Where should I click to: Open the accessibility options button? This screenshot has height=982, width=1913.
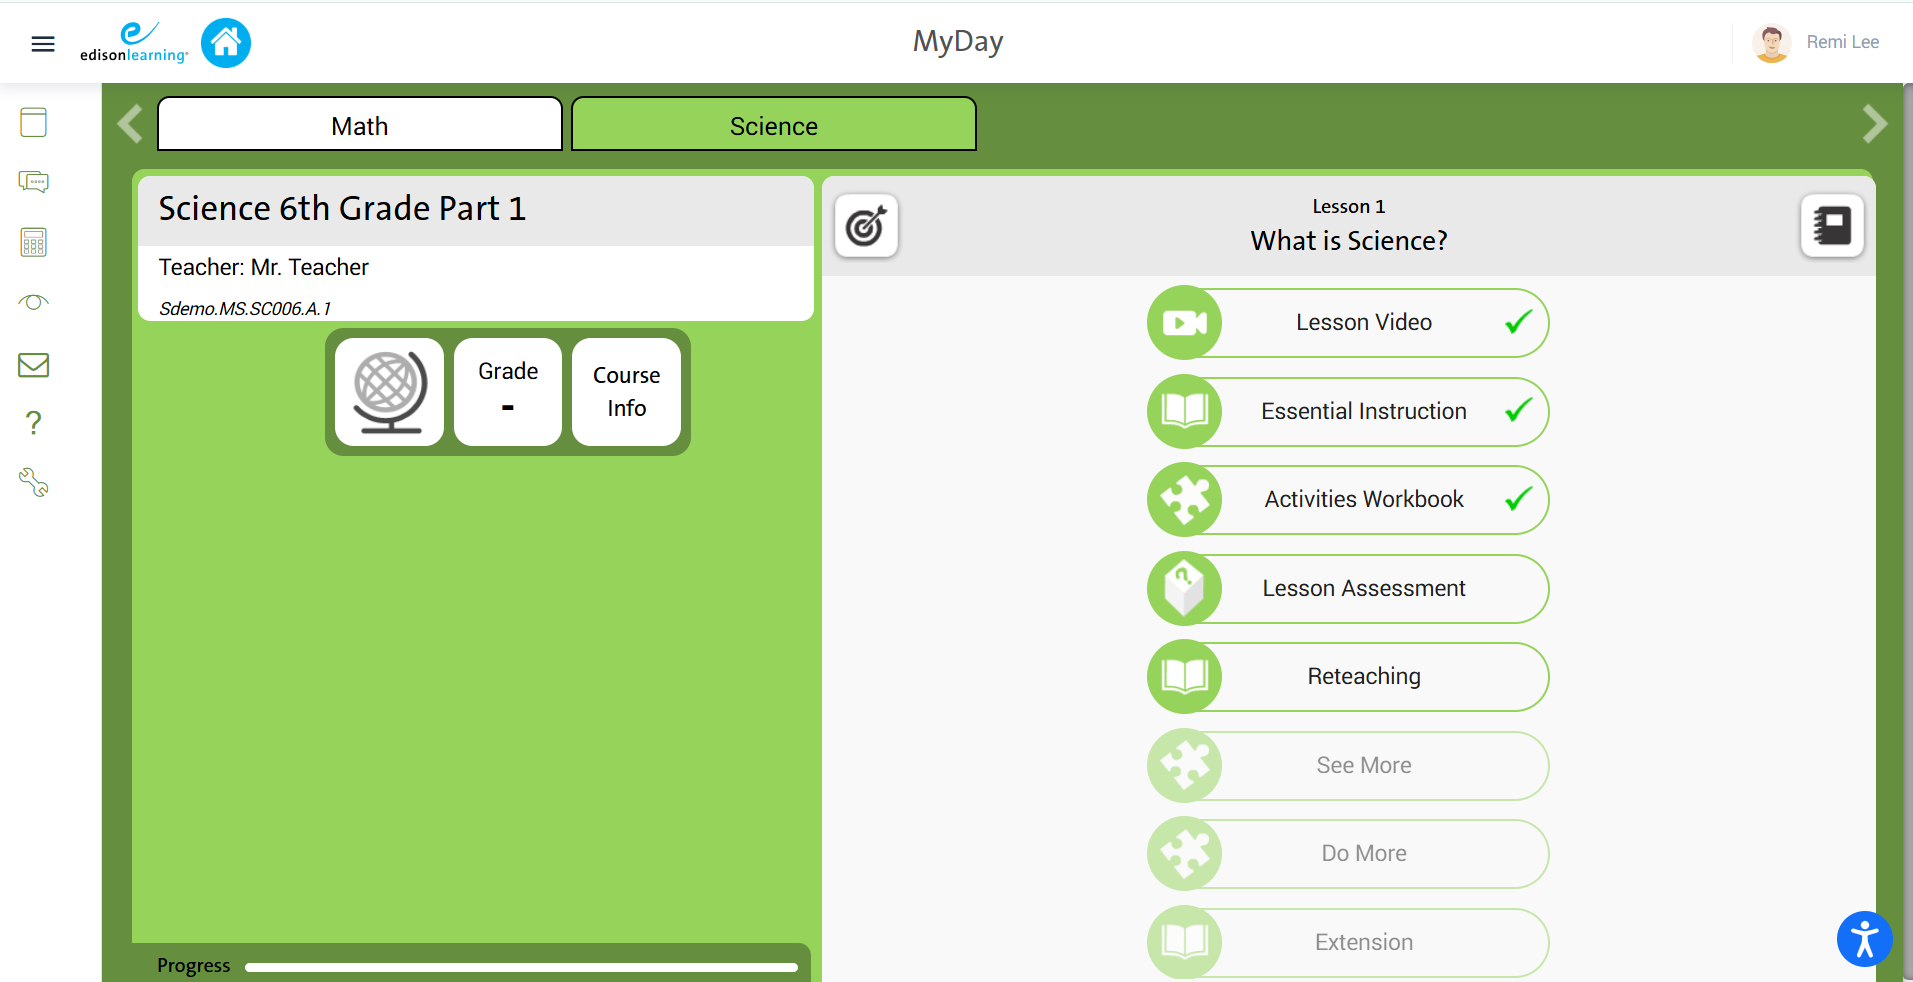pos(1864,938)
